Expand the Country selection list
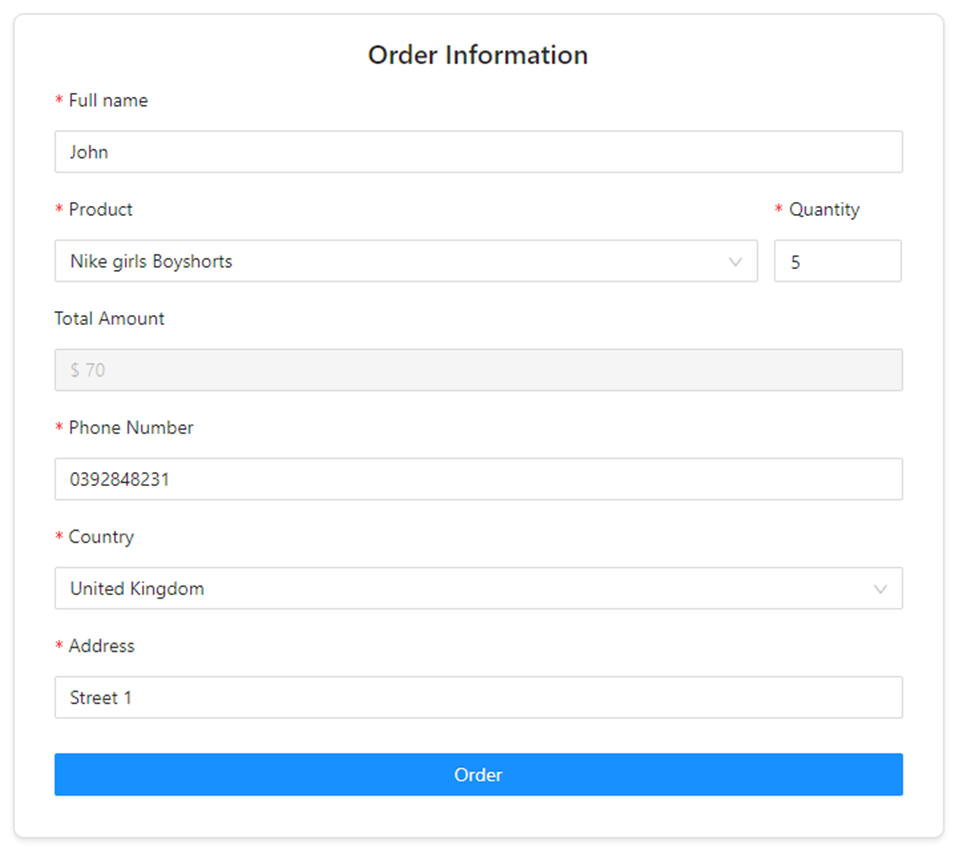The image size is (975, 861). coord(478,588)
